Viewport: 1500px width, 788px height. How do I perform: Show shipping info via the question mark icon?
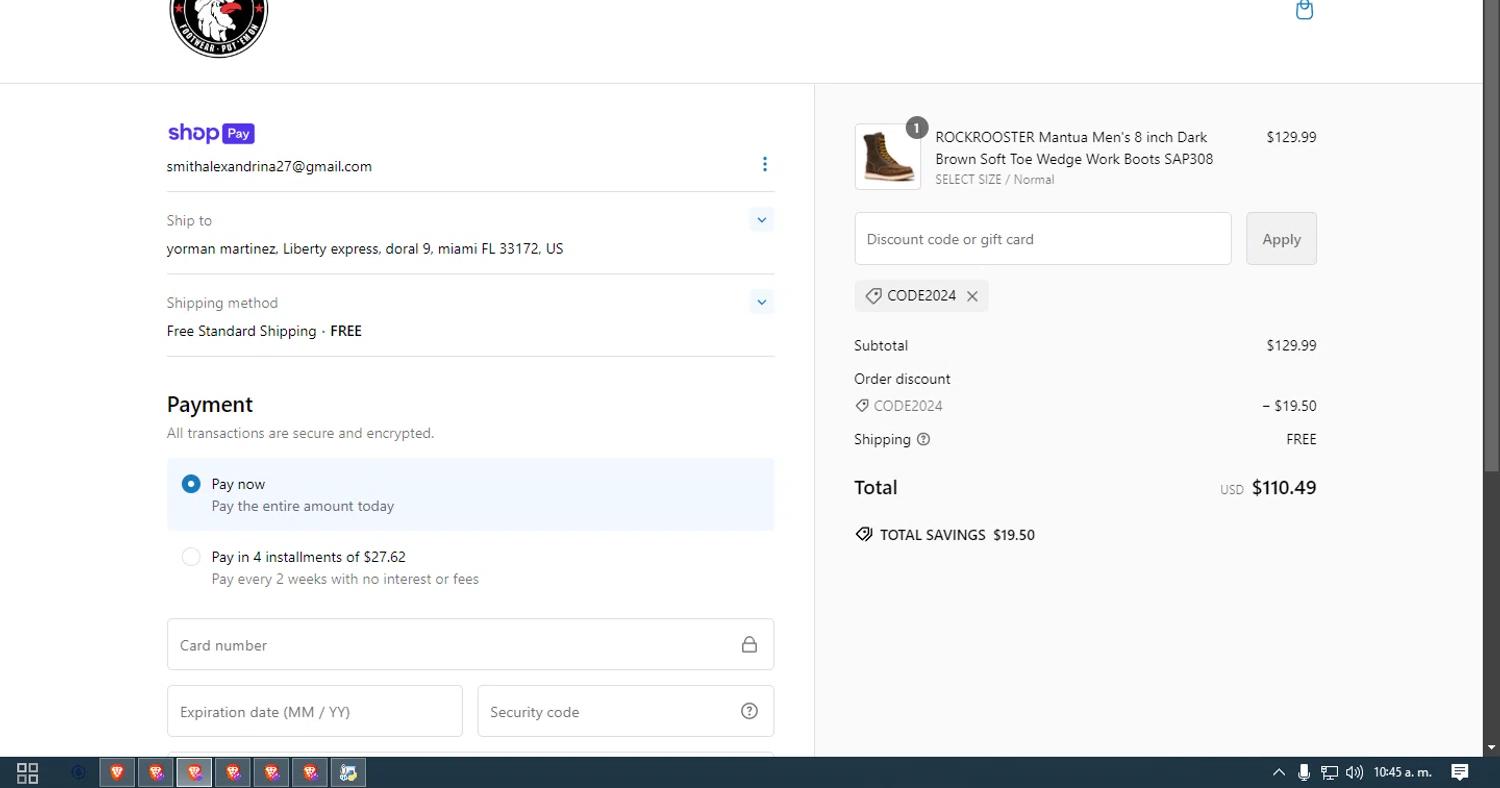(x=923, y=439)
